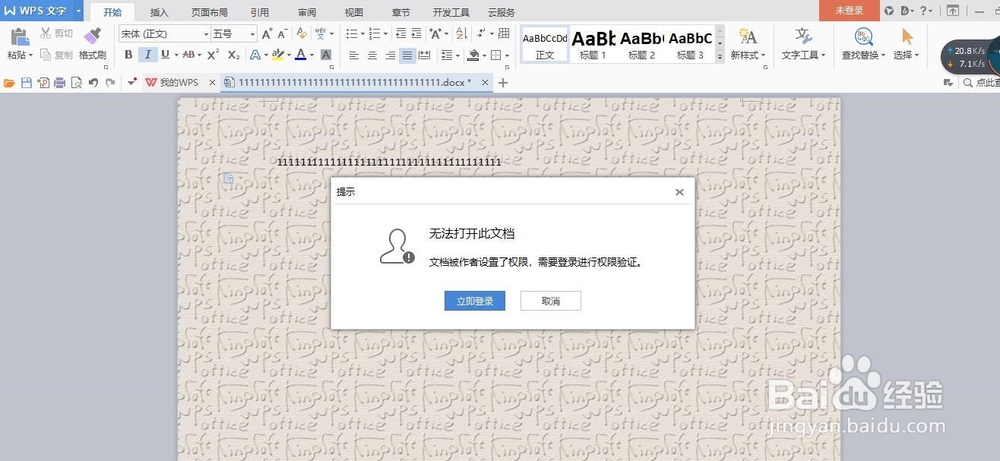Click the phonetic guide (变) icon
This screenshot has width=1000, height=461.
[320, 34]
